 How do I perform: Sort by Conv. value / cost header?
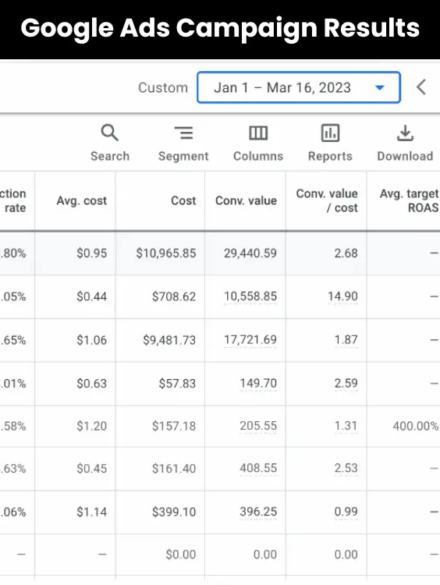coord(327,201)
